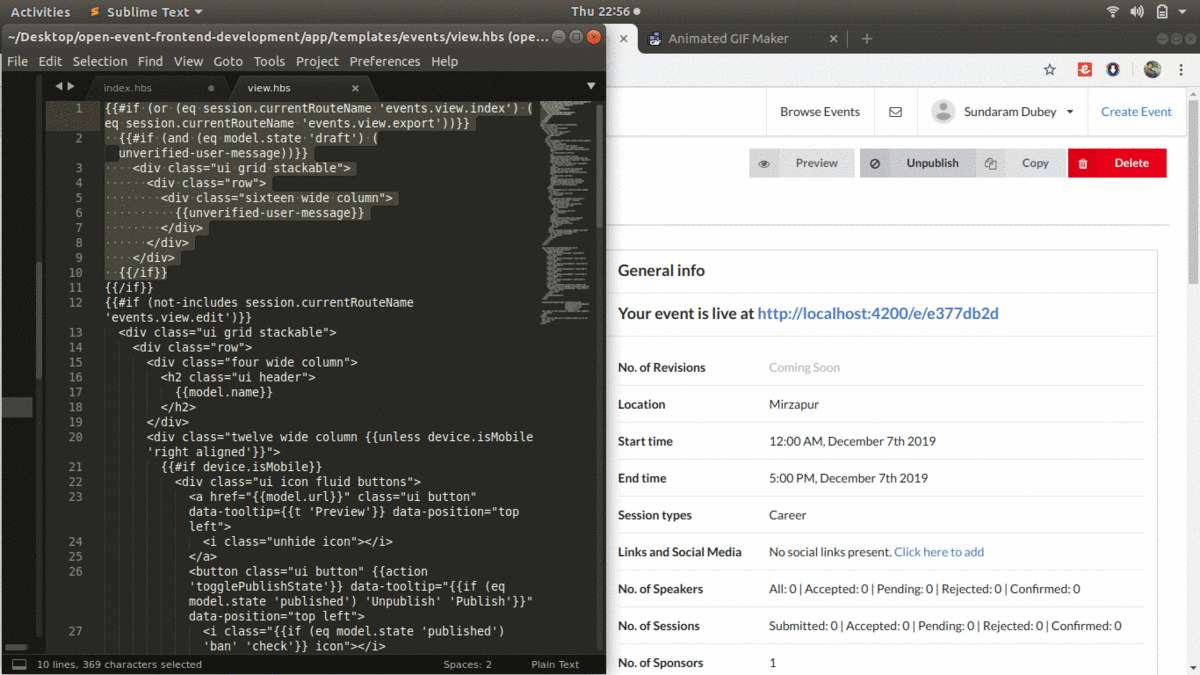The image size is (1200, 675).
Task: Open the Project menu
Action: 317,61
